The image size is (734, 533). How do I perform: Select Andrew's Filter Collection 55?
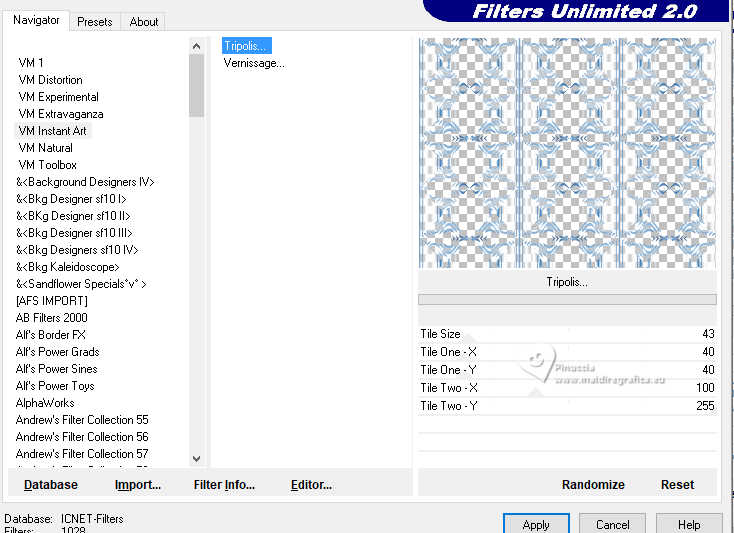click(x=82, y=420)
